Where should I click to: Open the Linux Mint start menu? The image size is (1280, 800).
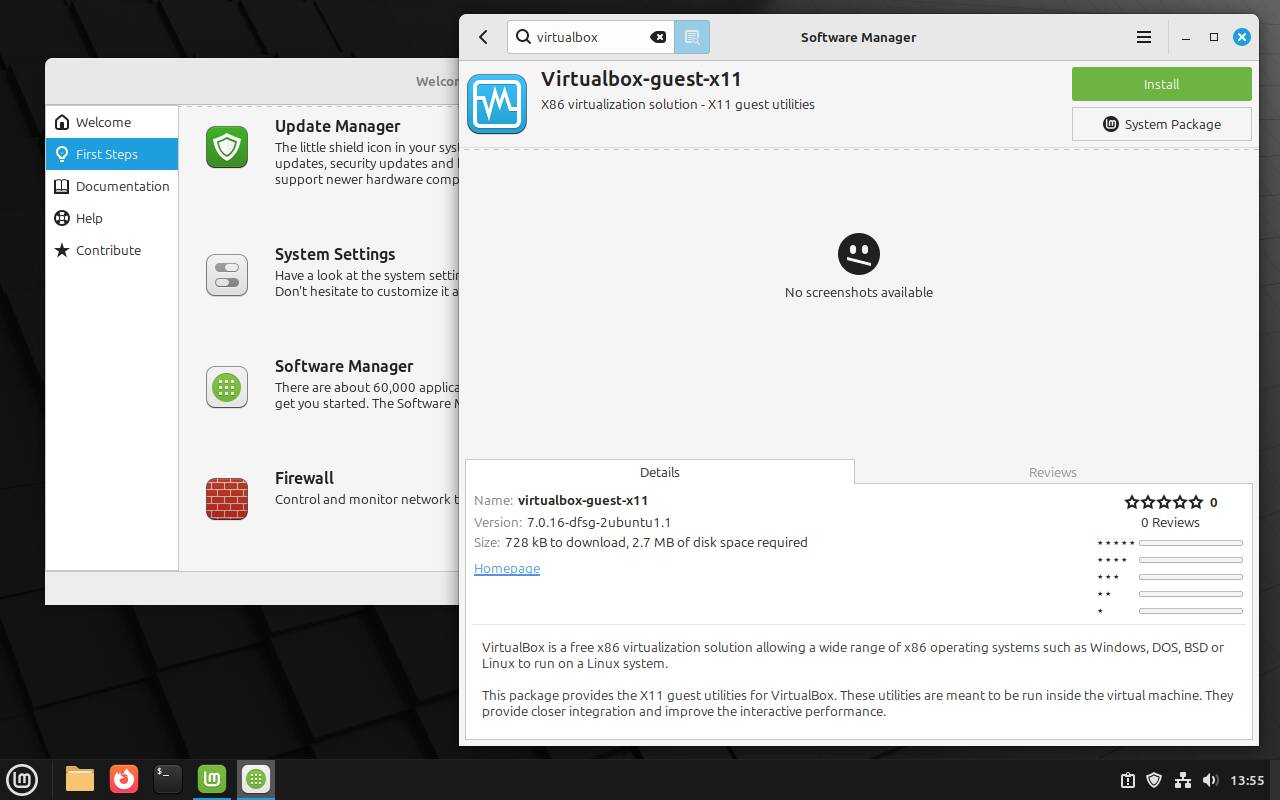(x=22, y=779)
